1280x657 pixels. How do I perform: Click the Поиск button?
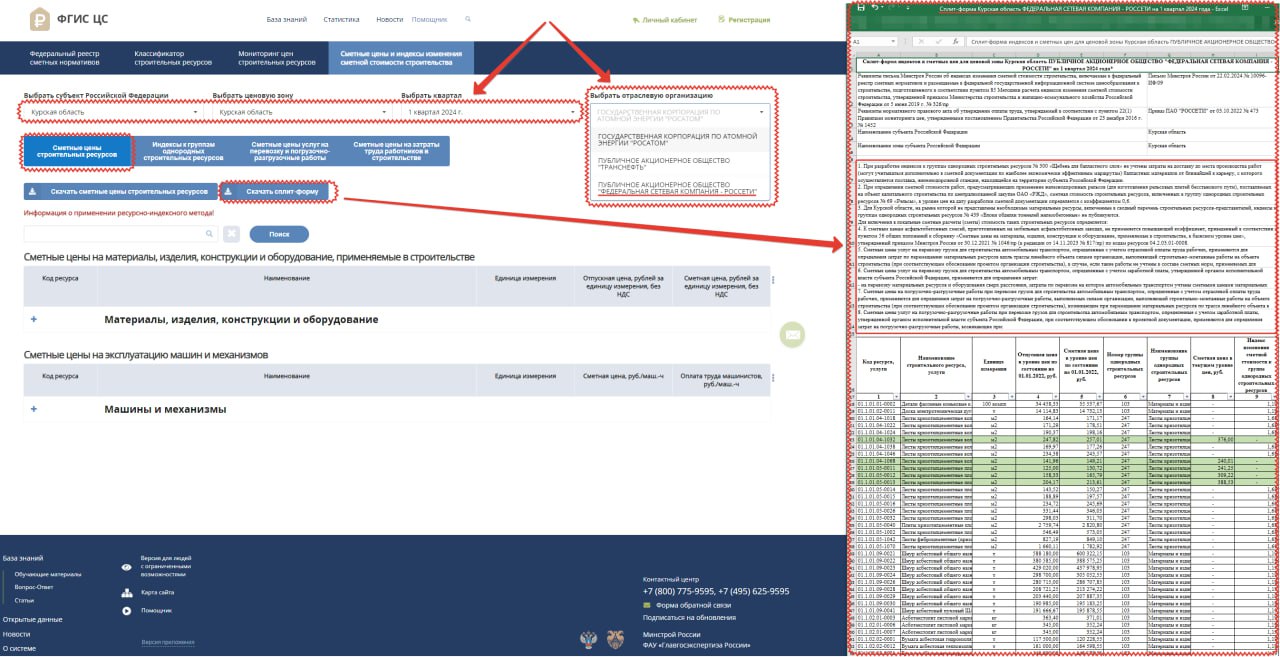click(279, 234)
